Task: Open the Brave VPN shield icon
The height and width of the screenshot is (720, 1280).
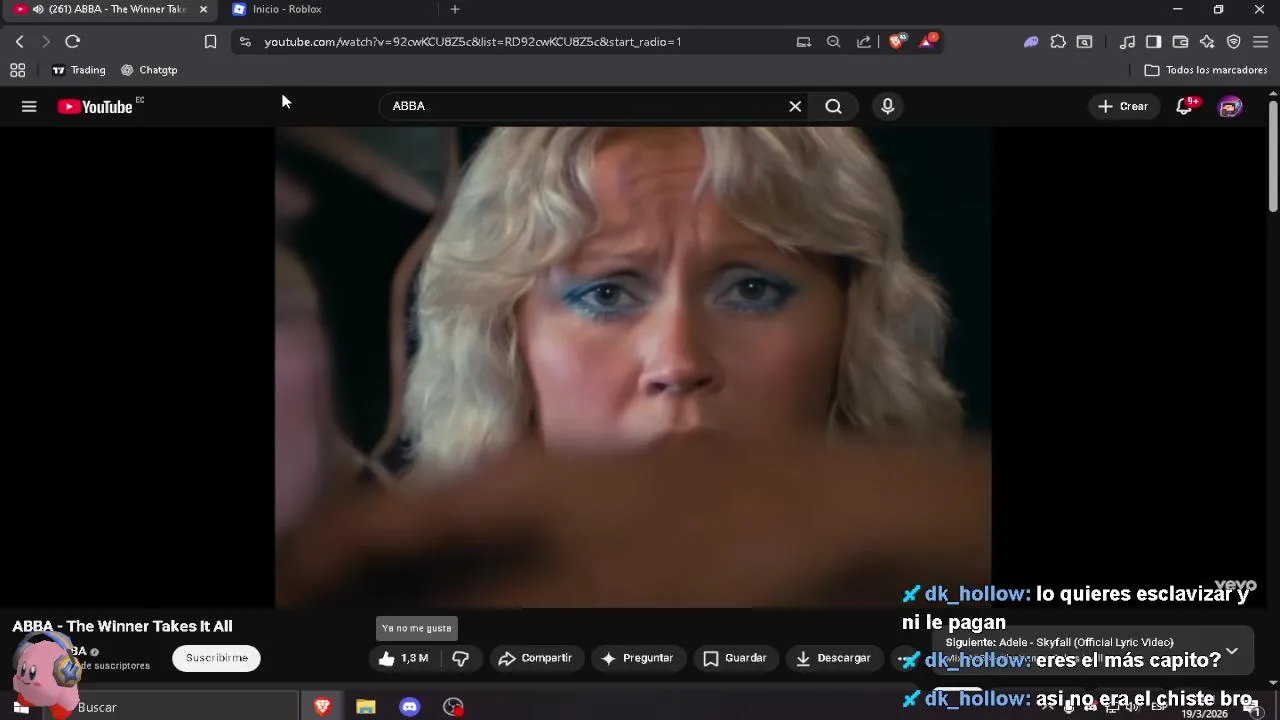Action: (1234, 42)
